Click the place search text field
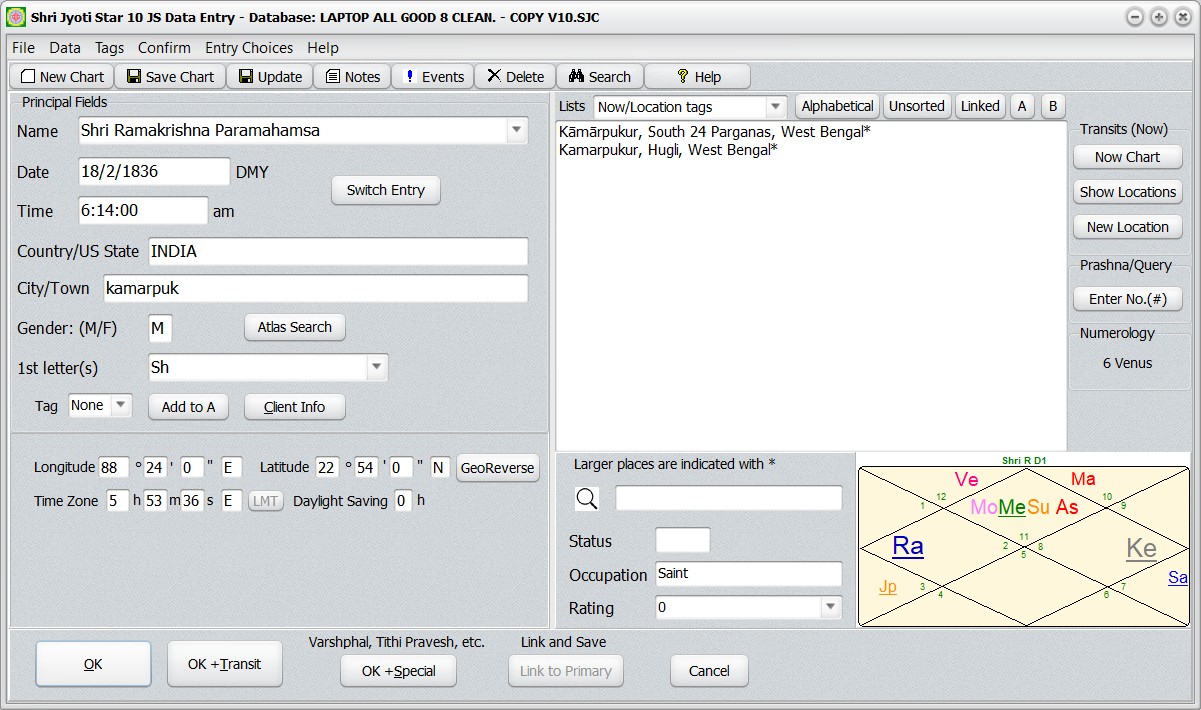This screenshot has height=710, width=1201. click(x=729, y=498)
